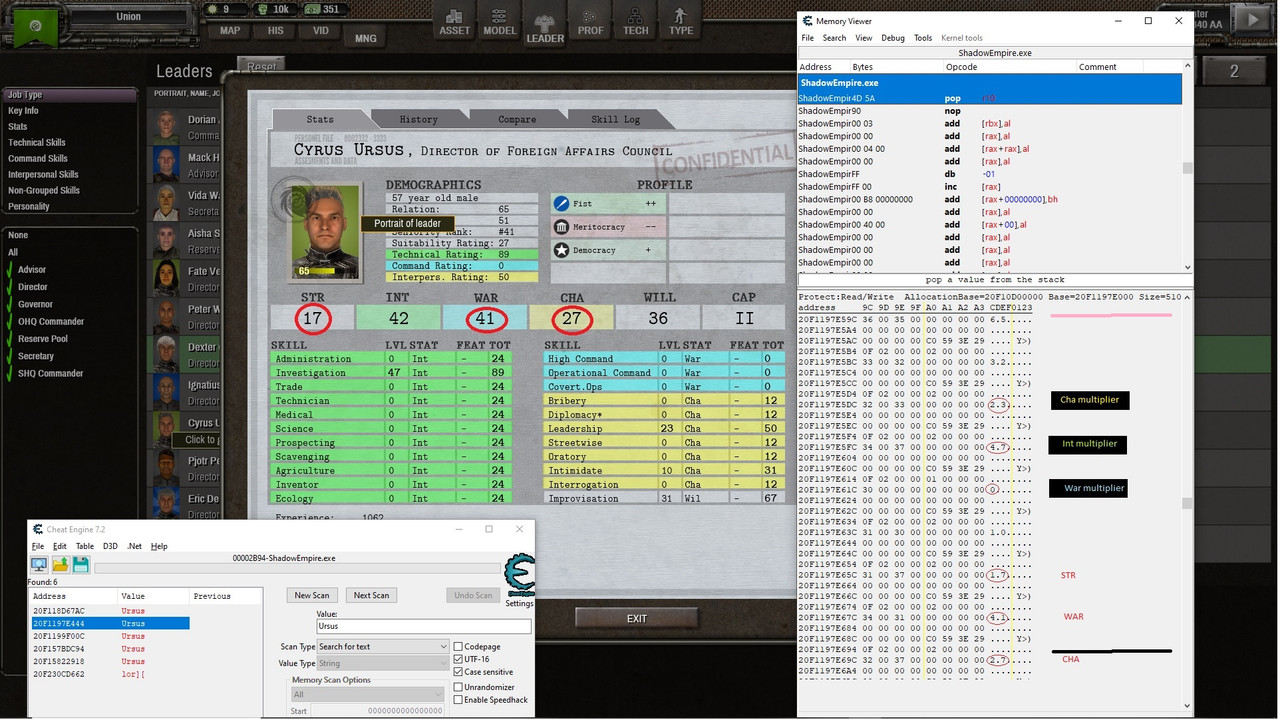Toggle the UTF-16 checkbox
1280x720 pixels.
coord(459,659)
